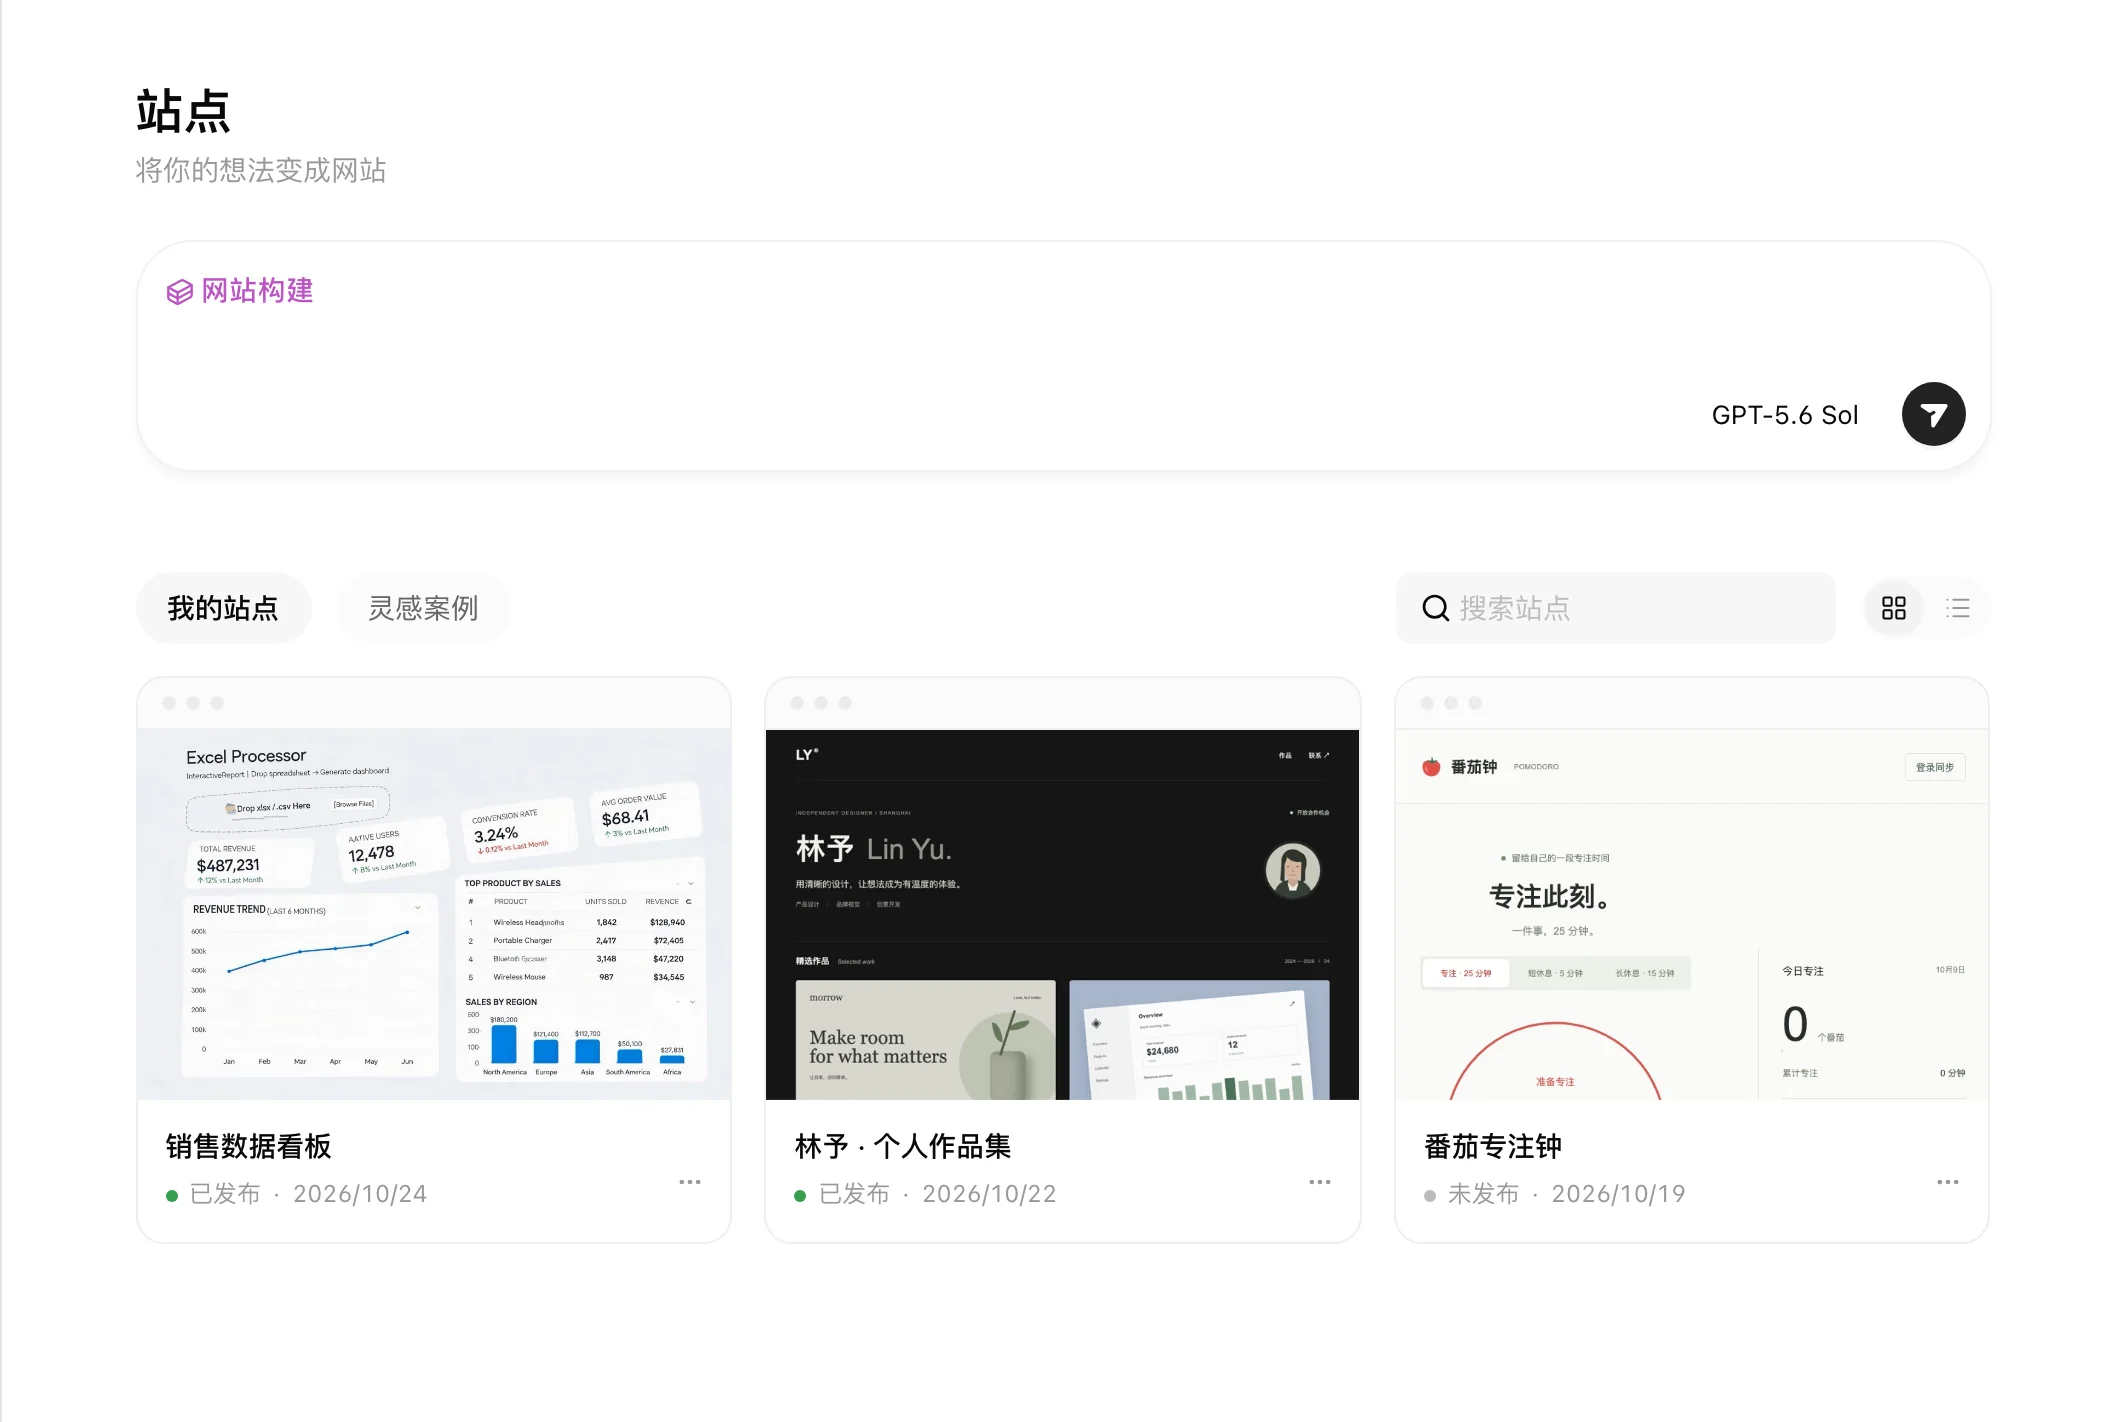Switch to list view layout

coord(1957,608)
